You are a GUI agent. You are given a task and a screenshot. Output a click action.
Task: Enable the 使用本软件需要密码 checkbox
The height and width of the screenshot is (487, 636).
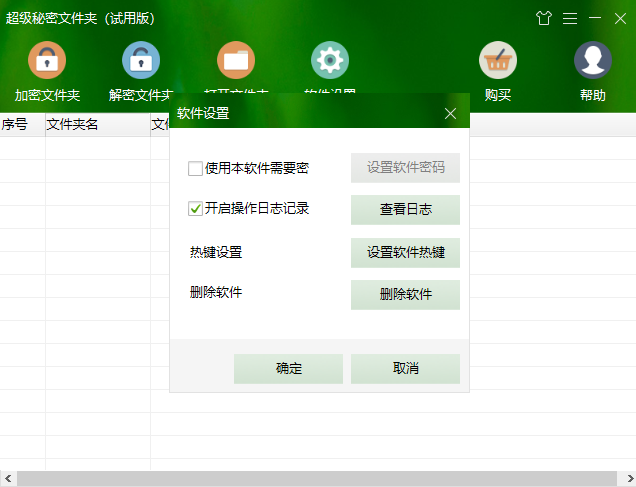click(196, 168)
